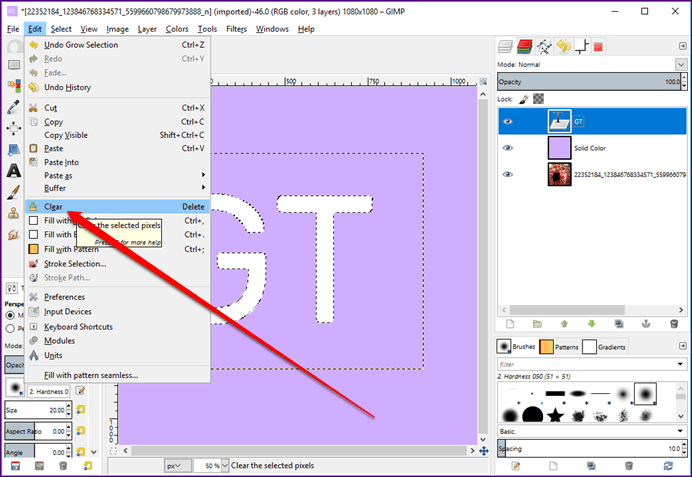The height and width of the screenshot is (477, 692).
Task: Lower the selected layer with green arrow
Action: (x=591, y=324)
